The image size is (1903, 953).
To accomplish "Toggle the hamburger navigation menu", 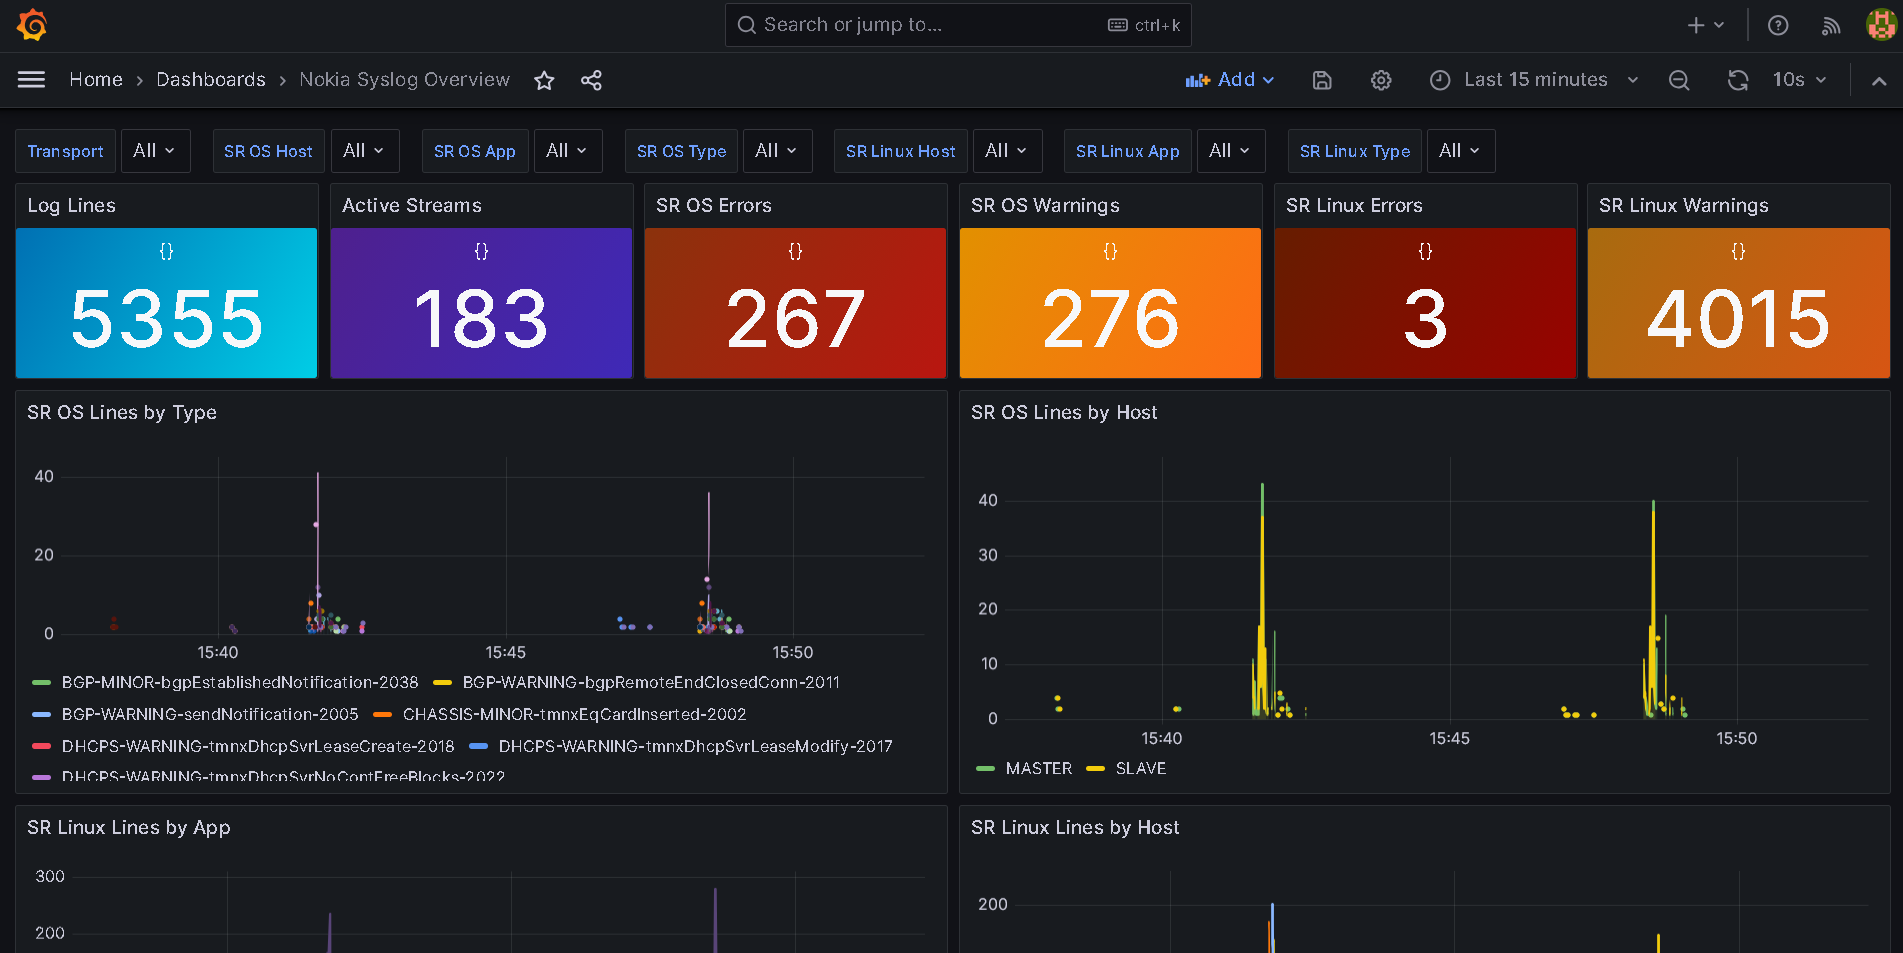I will click(32, 79).
